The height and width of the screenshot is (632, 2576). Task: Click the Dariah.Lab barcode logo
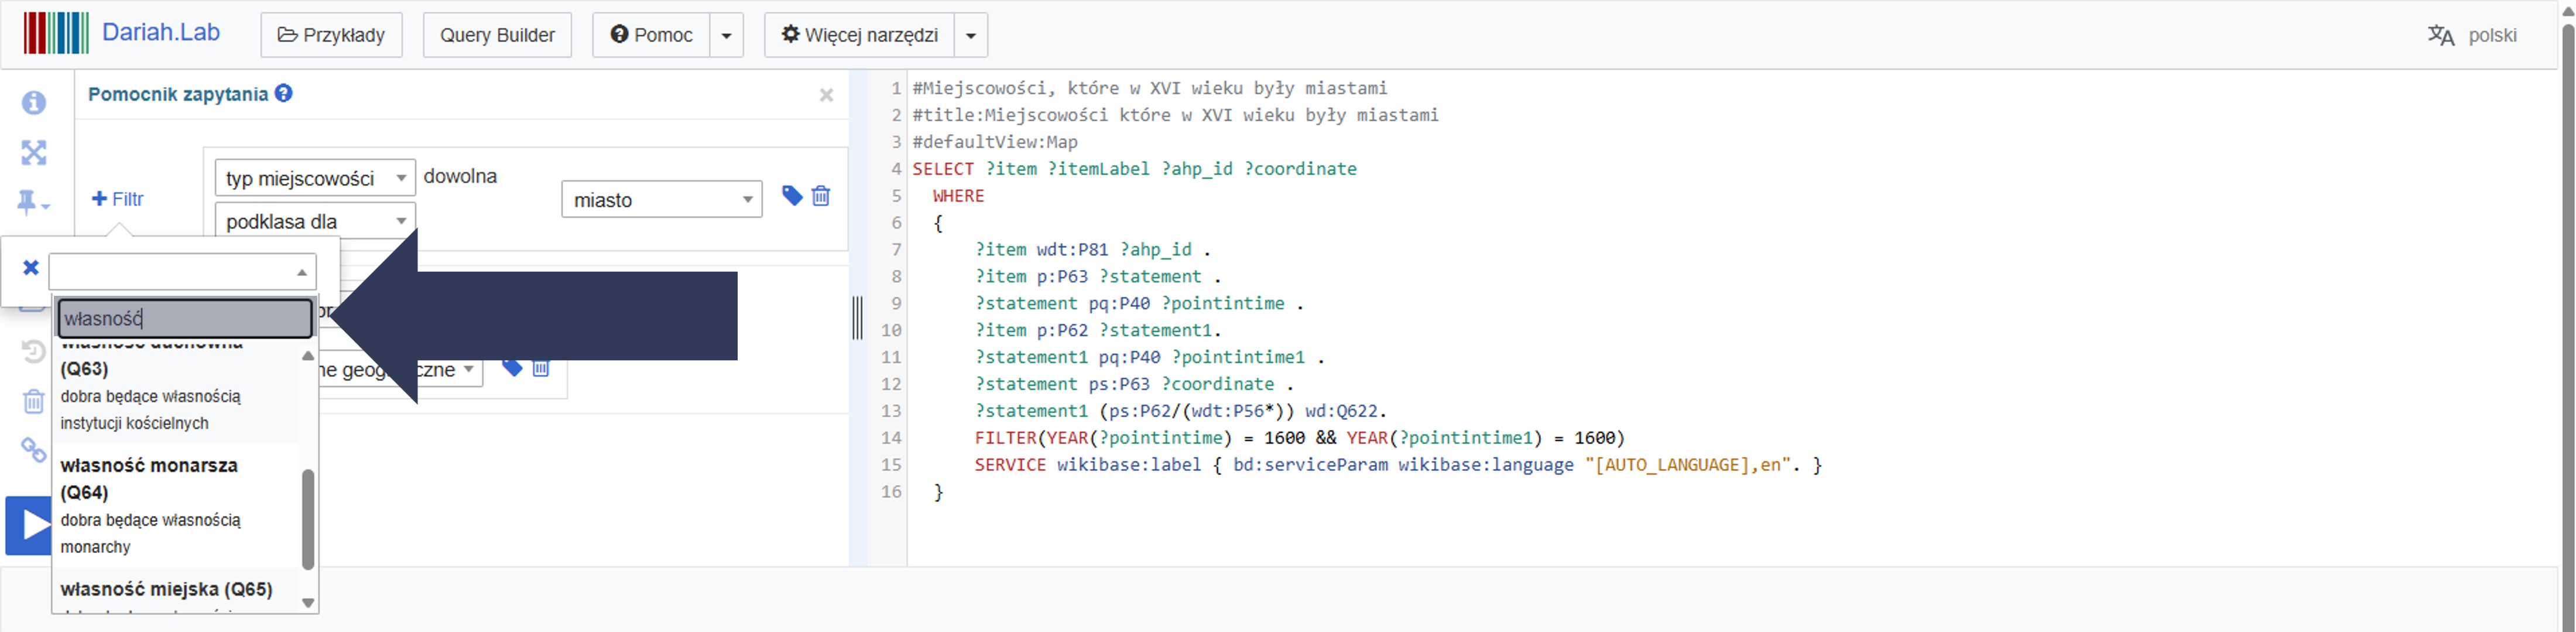[56, 34]
